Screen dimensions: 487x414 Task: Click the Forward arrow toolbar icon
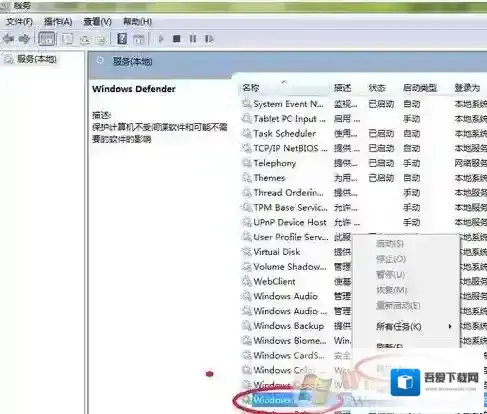(24, 39)
